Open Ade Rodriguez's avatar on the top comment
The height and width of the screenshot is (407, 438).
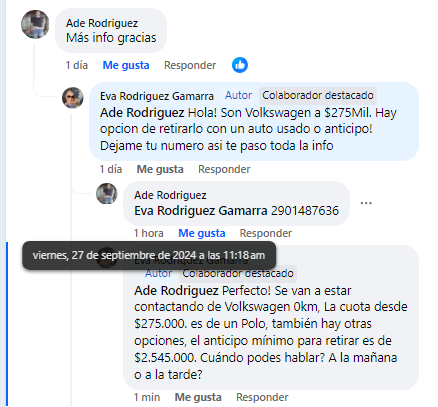pyautogui.click(x=35, y=24)
